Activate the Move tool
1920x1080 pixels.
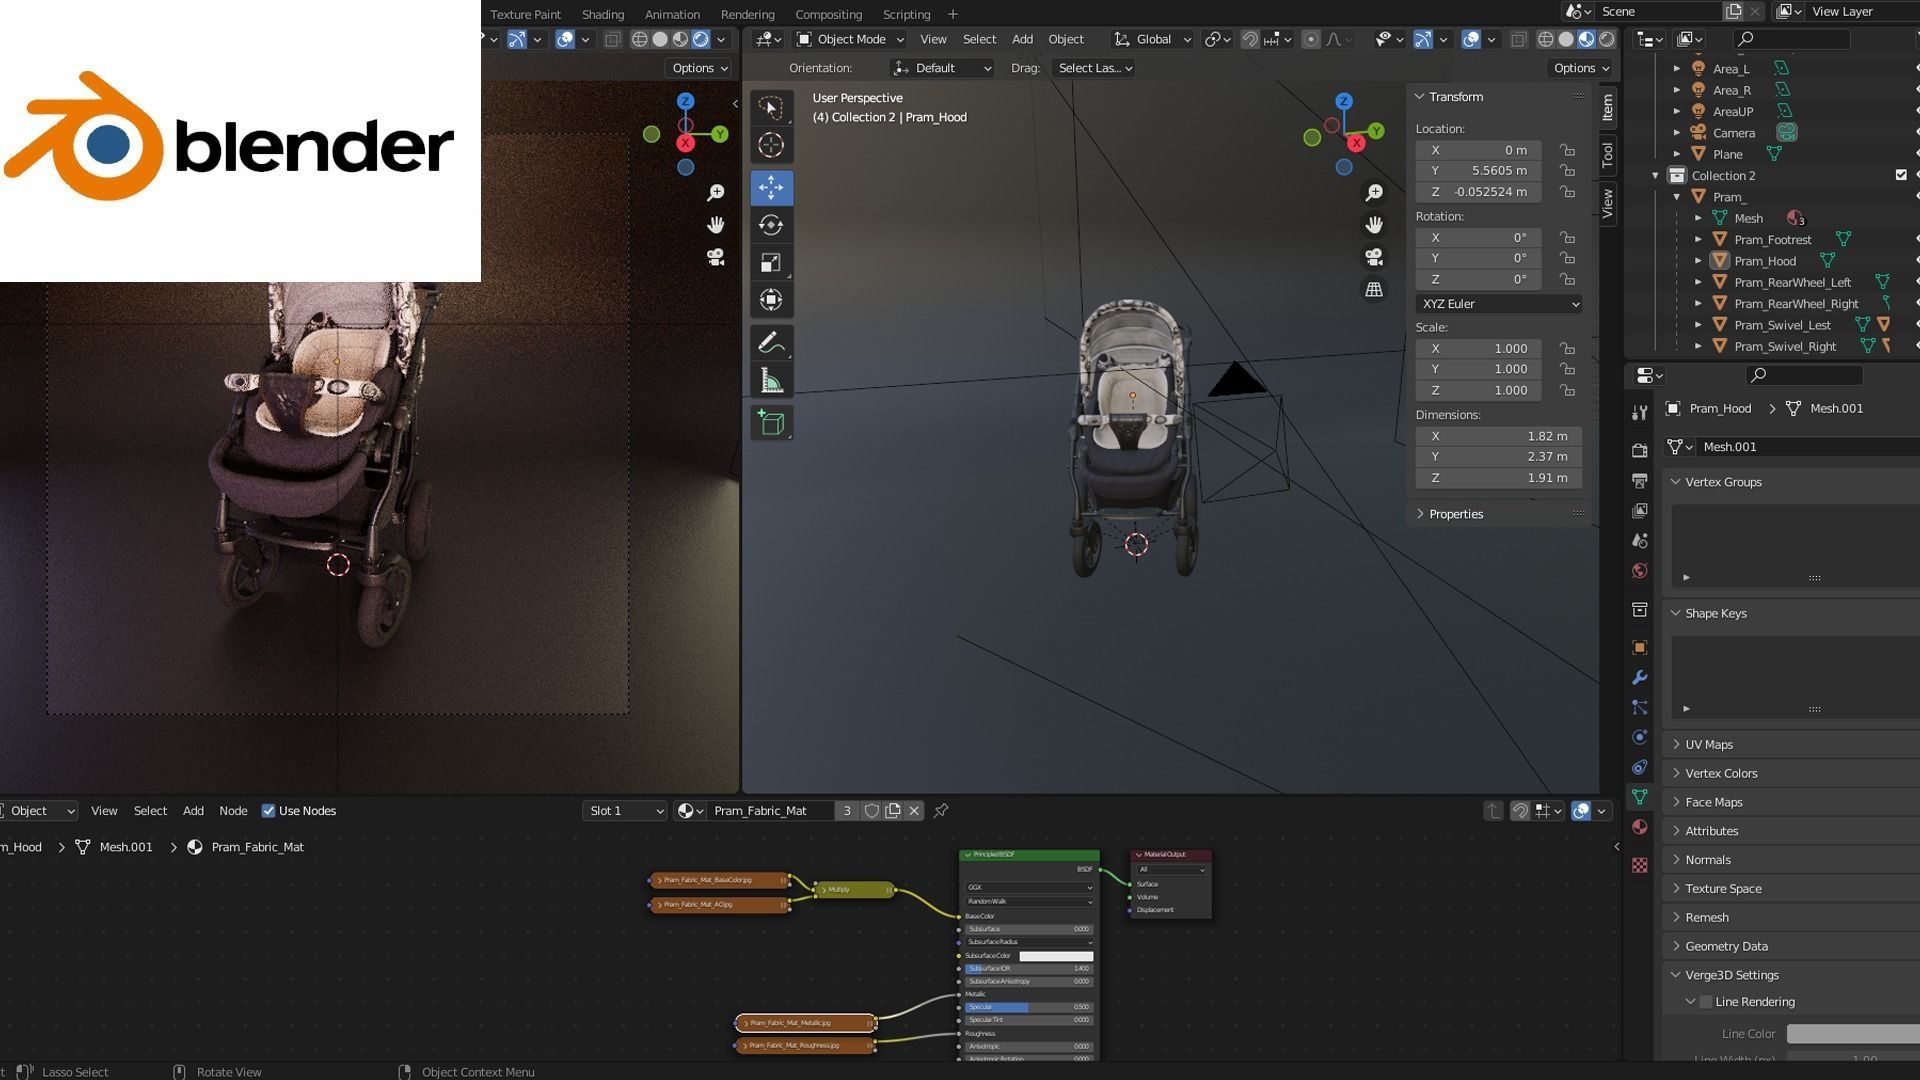[770, 187]
